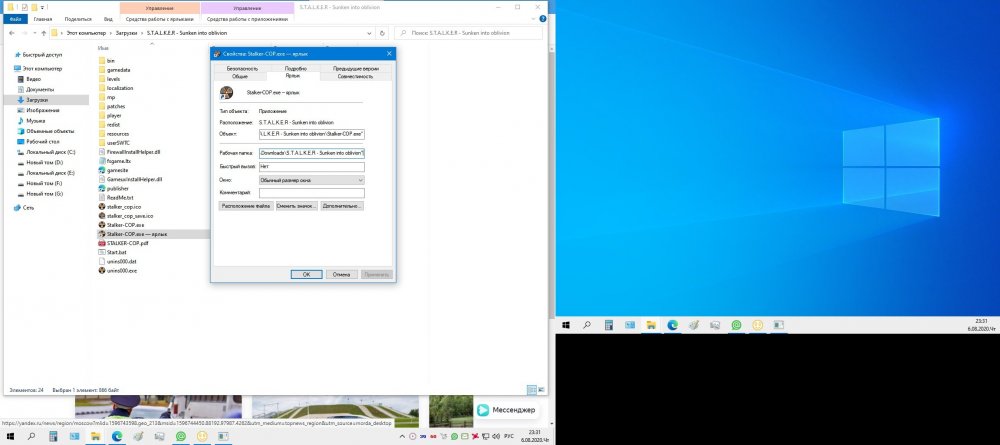Click into the Комментарий text field
This screenshot has height=445, width=1000.
click(311, 193)
